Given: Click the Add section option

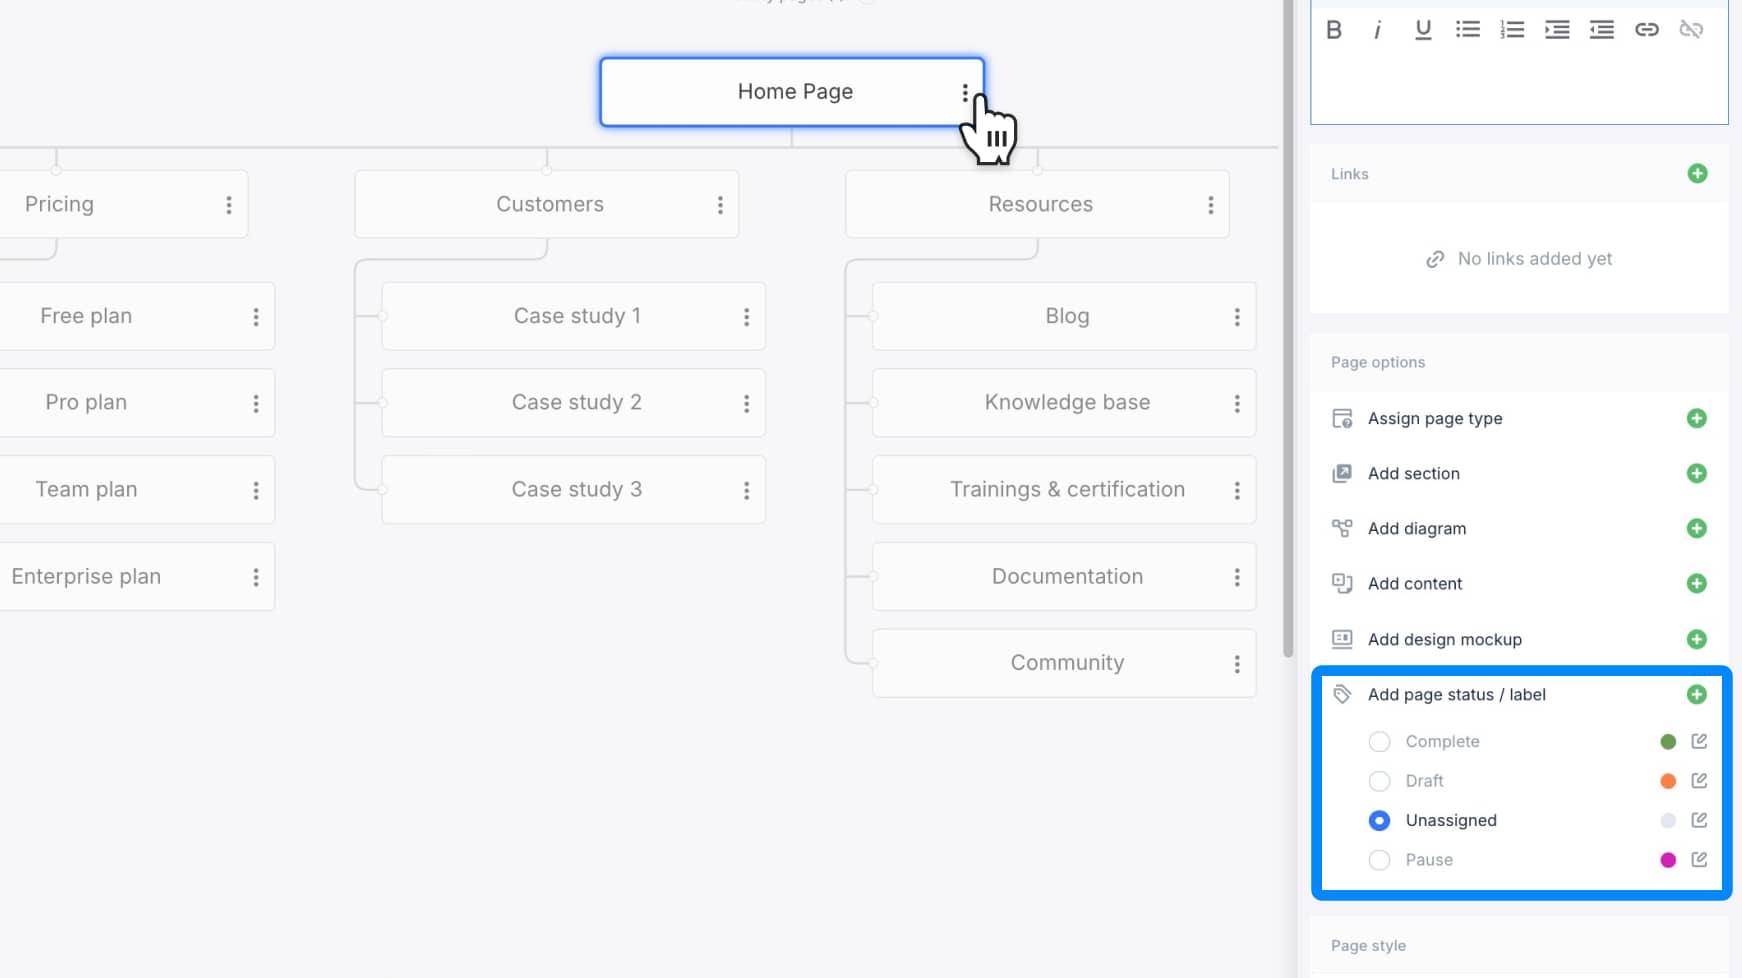Looking at the screenshot, I should pos(1414,473).
